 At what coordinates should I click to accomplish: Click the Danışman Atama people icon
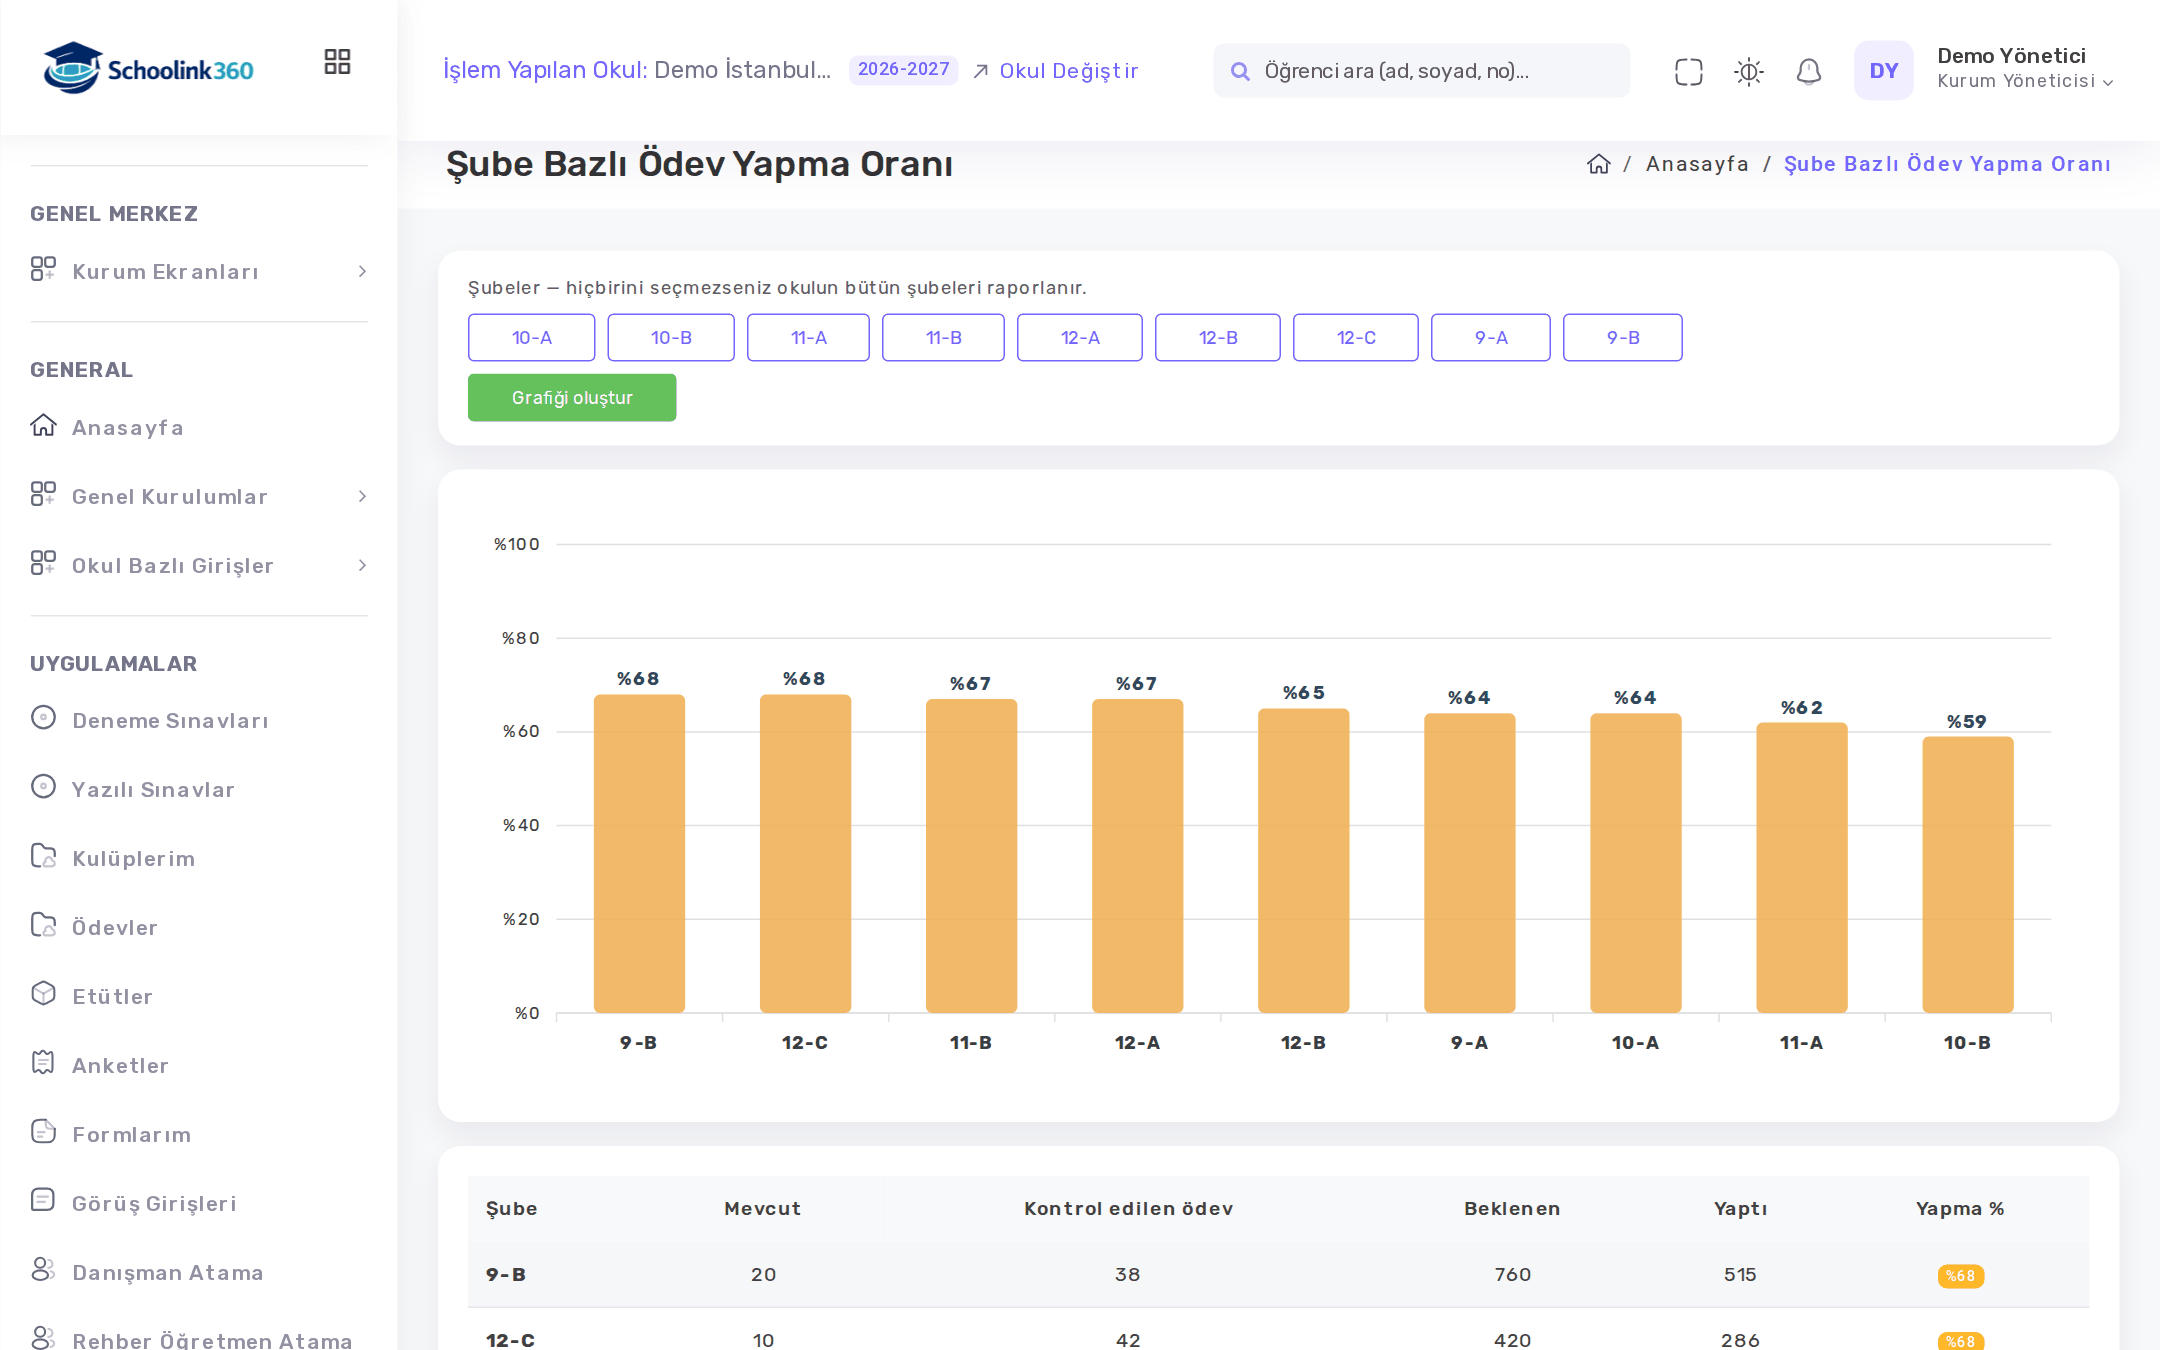tap(43, 1269)
